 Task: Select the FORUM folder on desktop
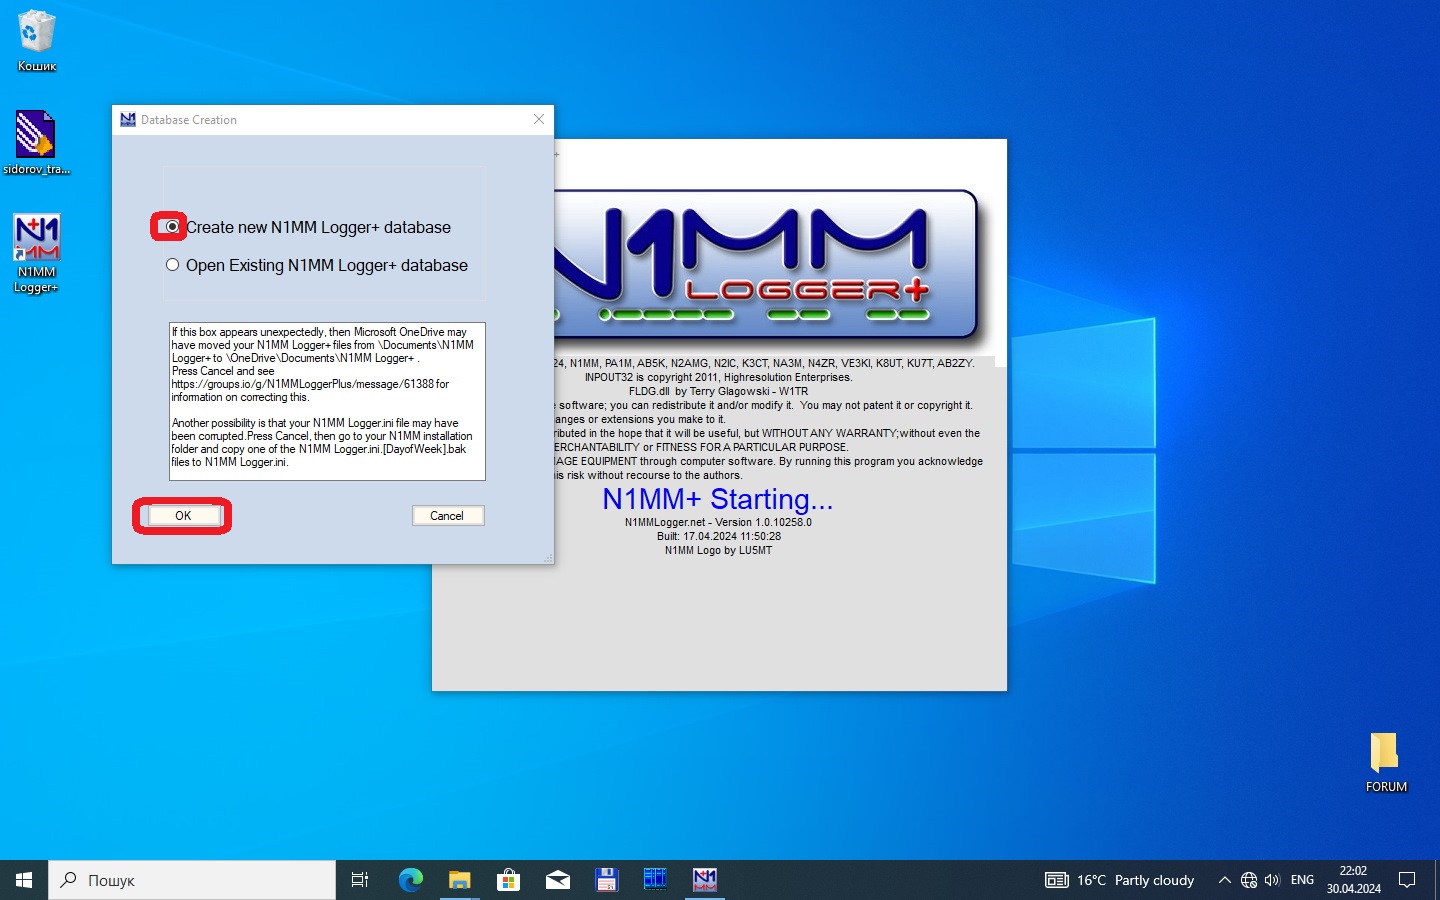click(x=1385, y=762)
